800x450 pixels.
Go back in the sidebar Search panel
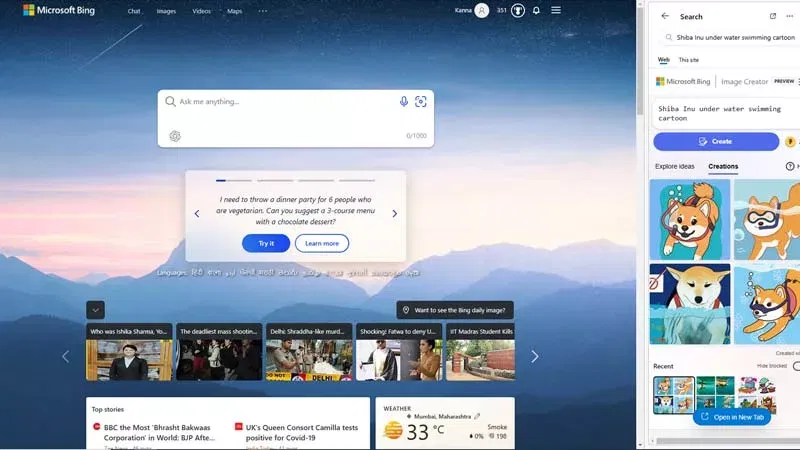point(665,16)
